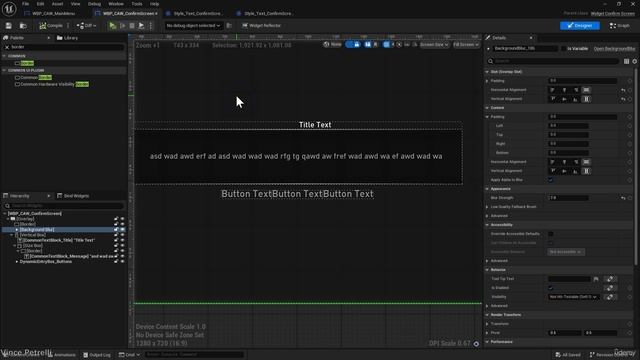The height and width of the screenshot is (360, 640).
Task: Set Slot Horizontal Alignment to Left
Action: [x=553, y=90]
